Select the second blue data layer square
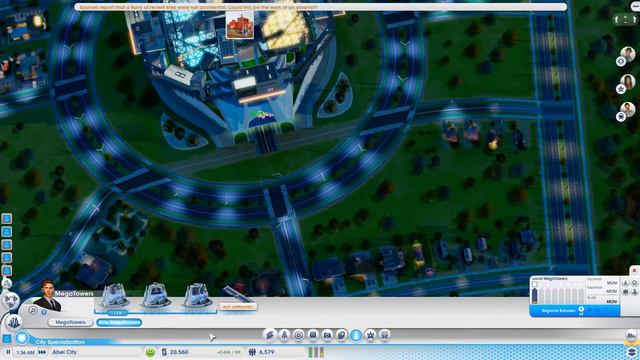This screenshot has width=640, height=360. [x=7, y=232]
